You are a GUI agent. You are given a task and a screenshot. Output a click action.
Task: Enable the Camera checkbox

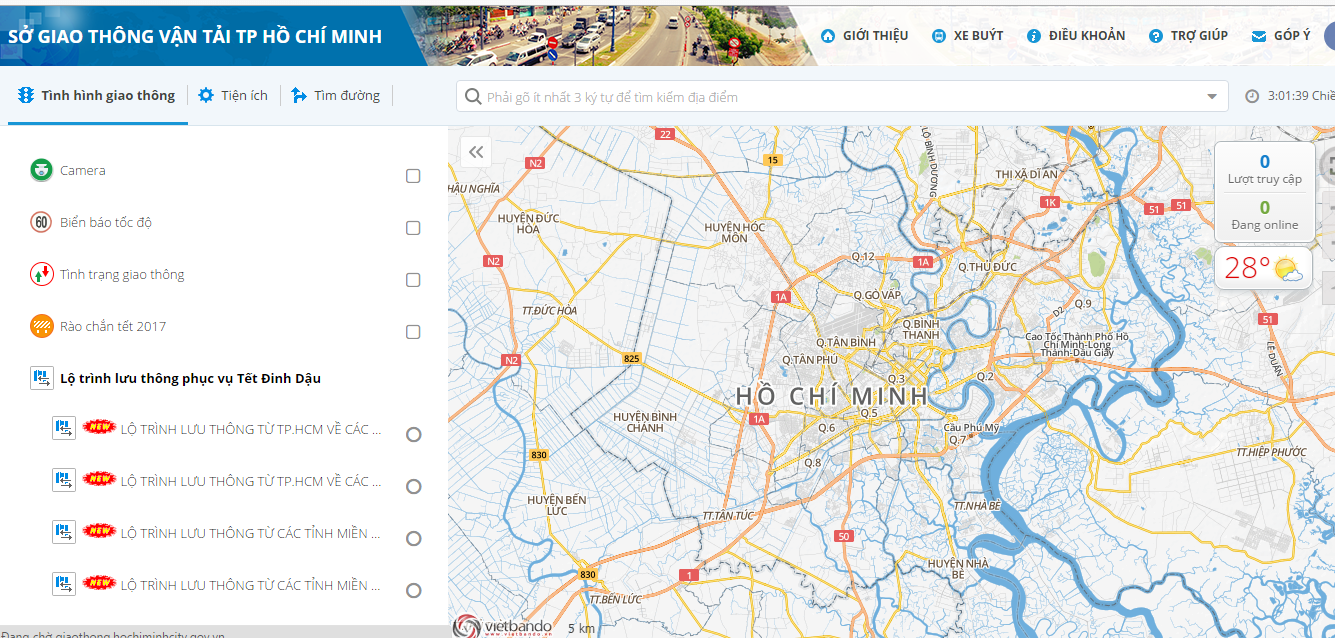[413, 176]
